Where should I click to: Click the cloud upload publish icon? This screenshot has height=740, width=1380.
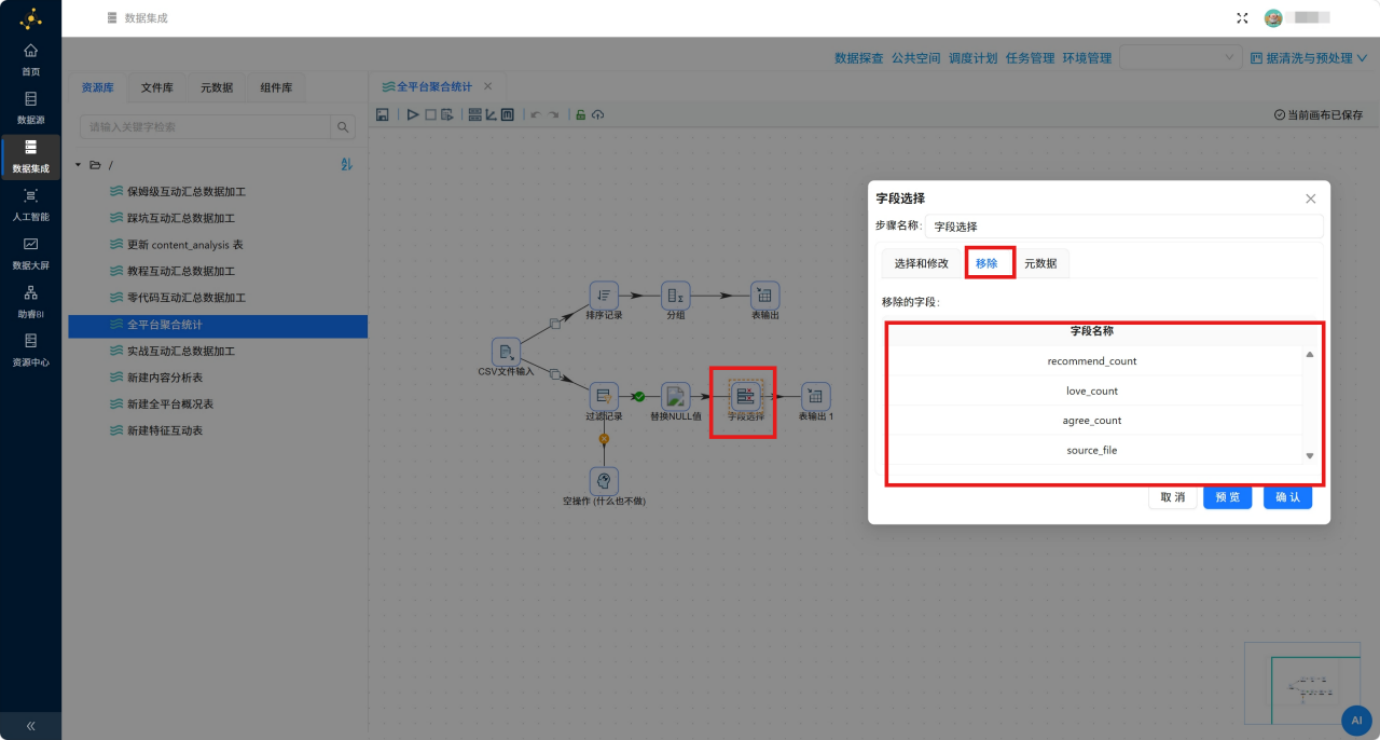point(598,115)
